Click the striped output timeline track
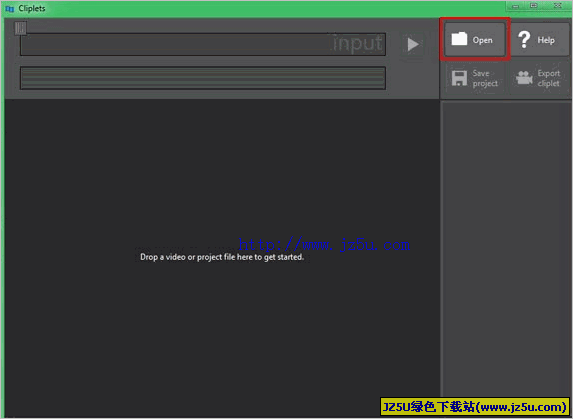 (x=203, y=78)
